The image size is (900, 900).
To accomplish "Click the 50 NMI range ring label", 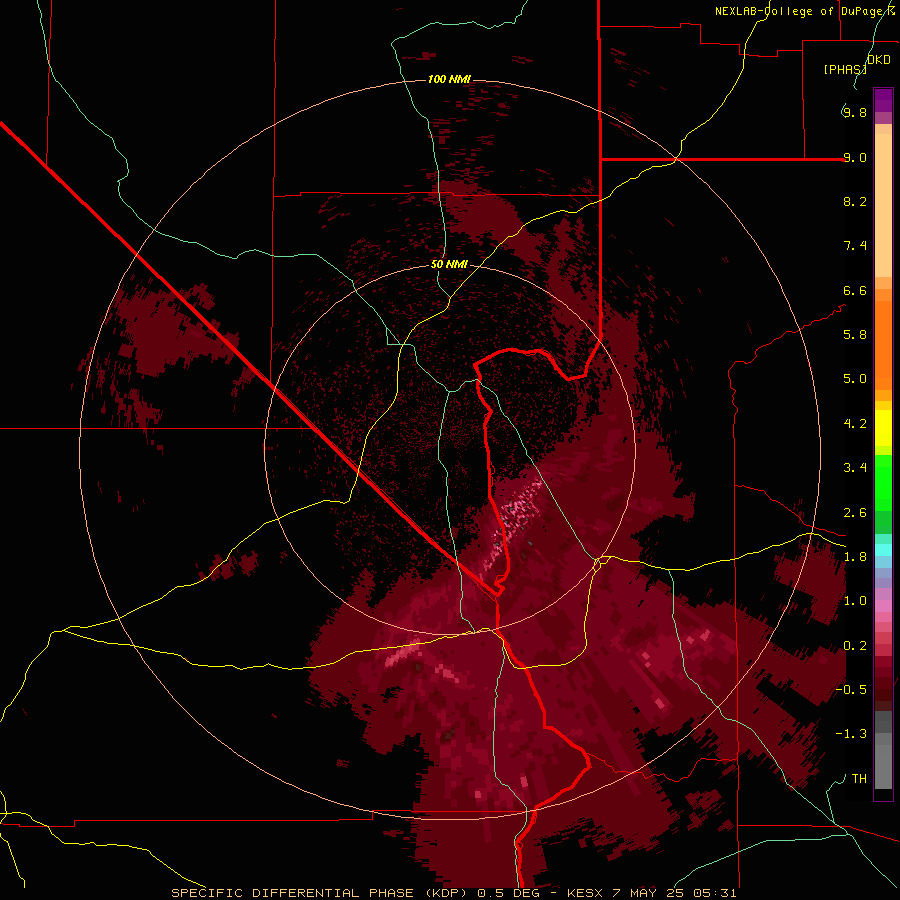I will [449, 264].
